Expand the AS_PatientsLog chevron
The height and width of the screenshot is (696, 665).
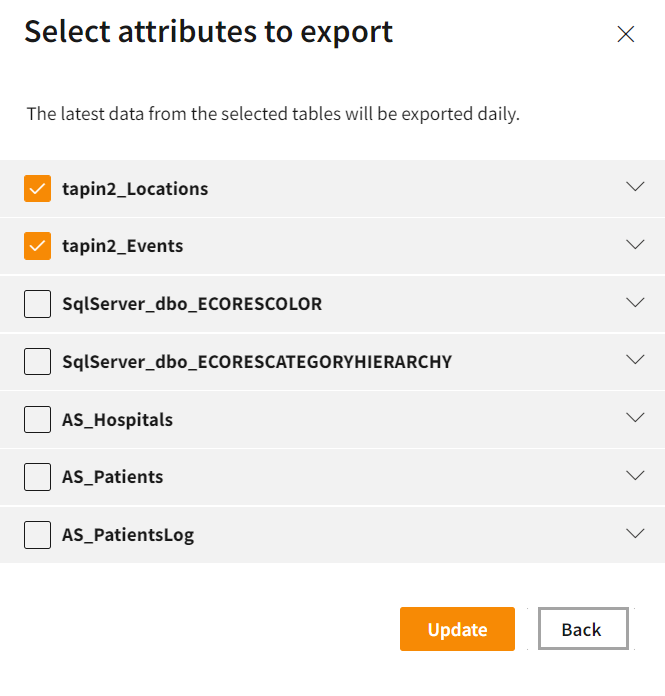[x=635, y=533]
